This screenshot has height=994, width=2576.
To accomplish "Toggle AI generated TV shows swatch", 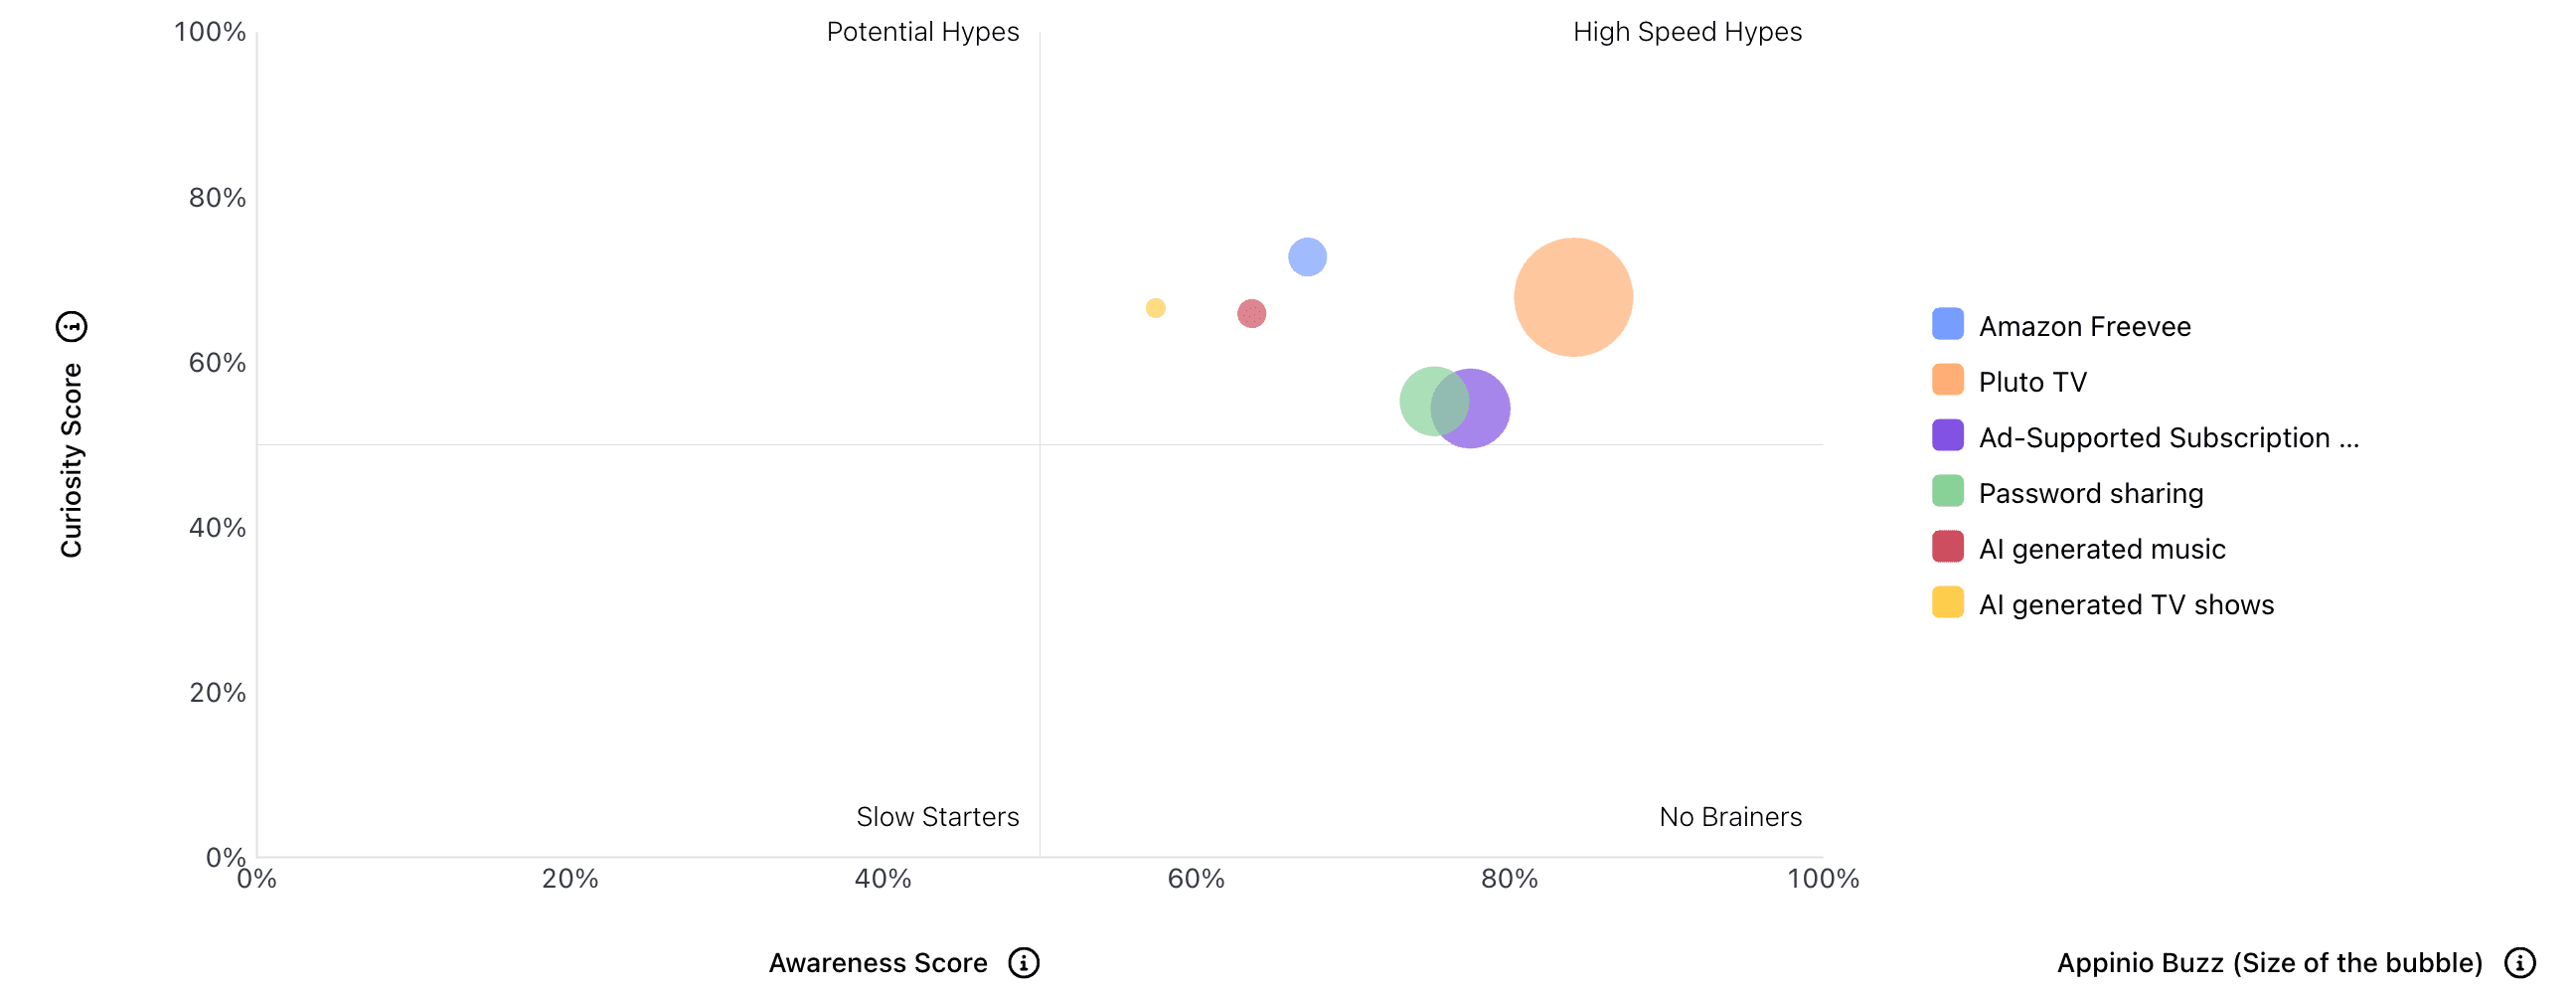I will [x=1947, y=603].
